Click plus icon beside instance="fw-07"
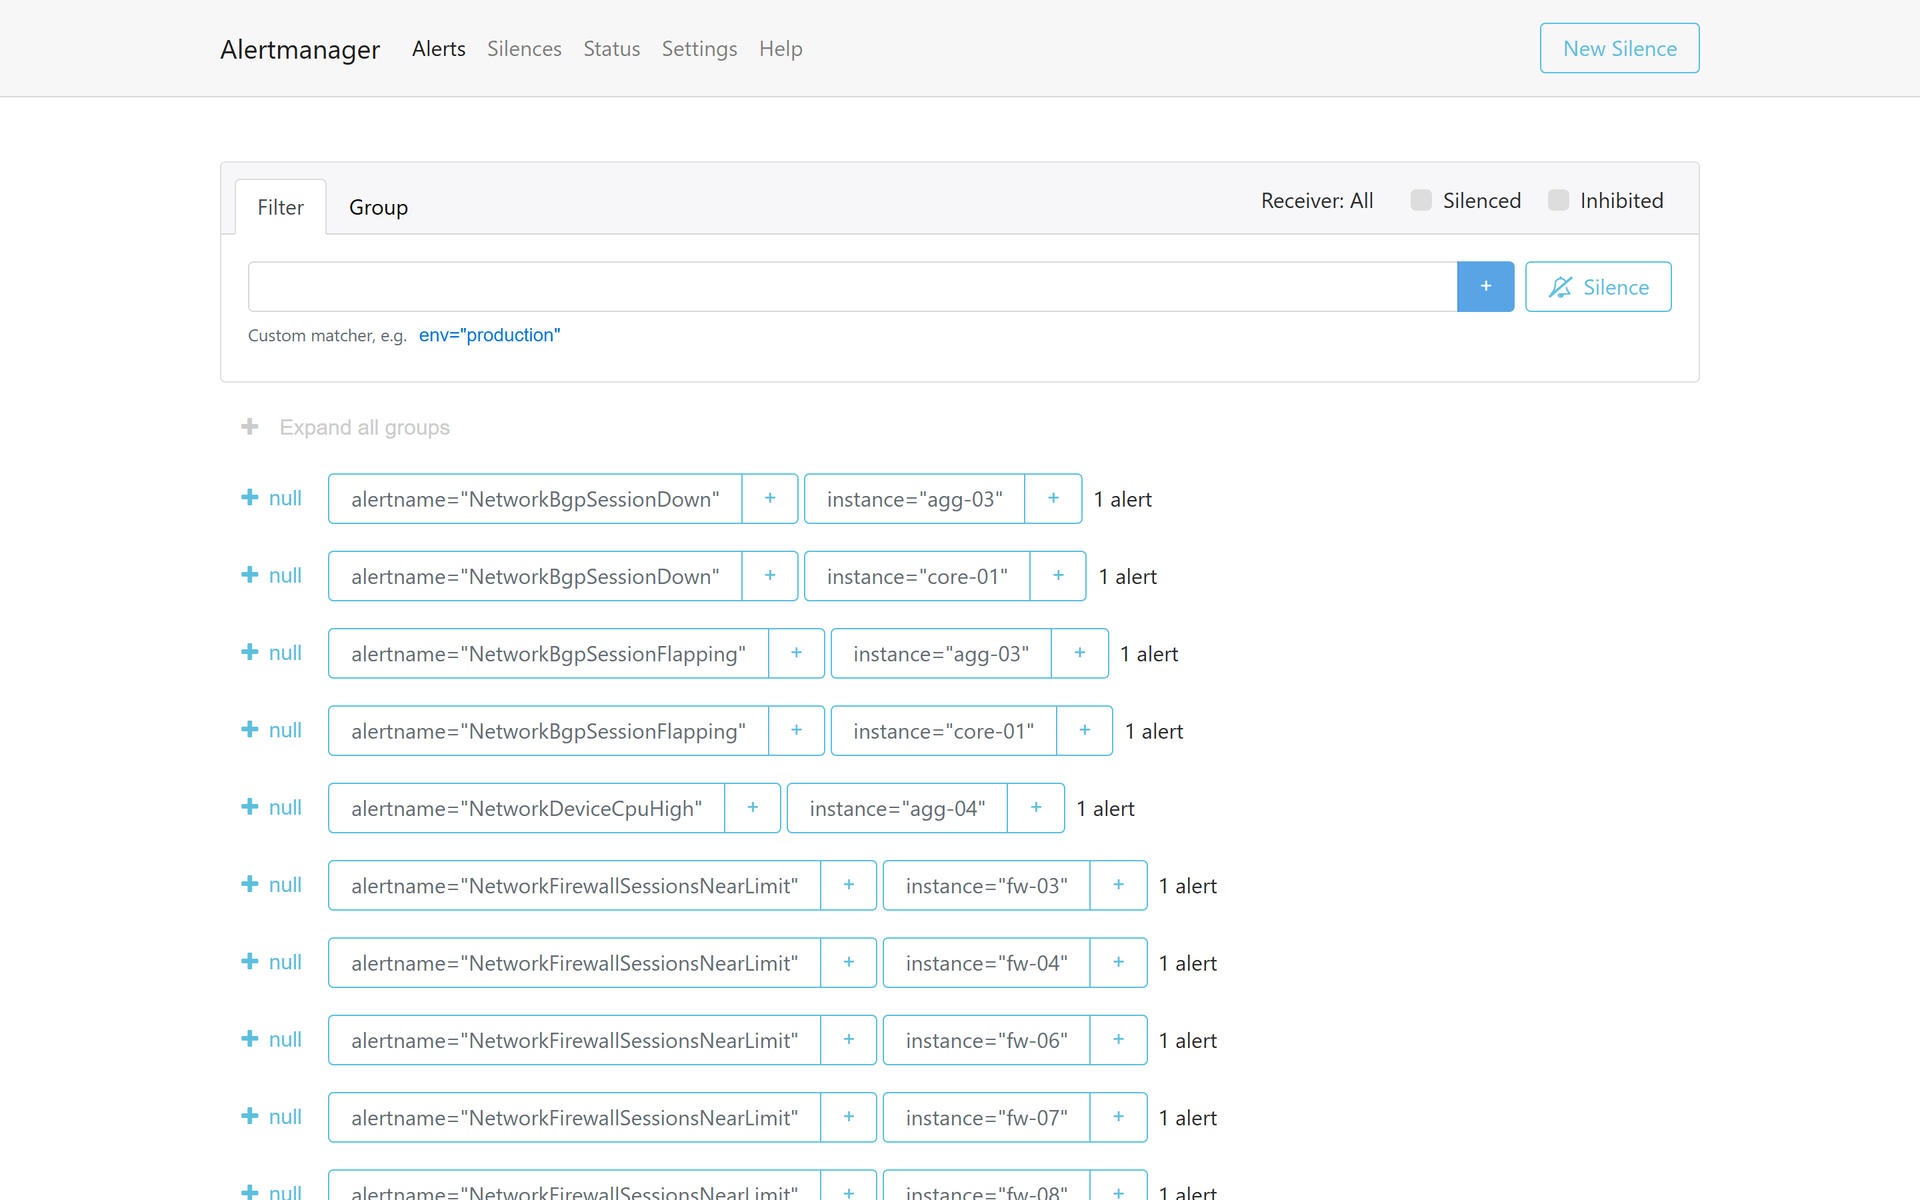The image size is (1920, 1200). 1118,1117
